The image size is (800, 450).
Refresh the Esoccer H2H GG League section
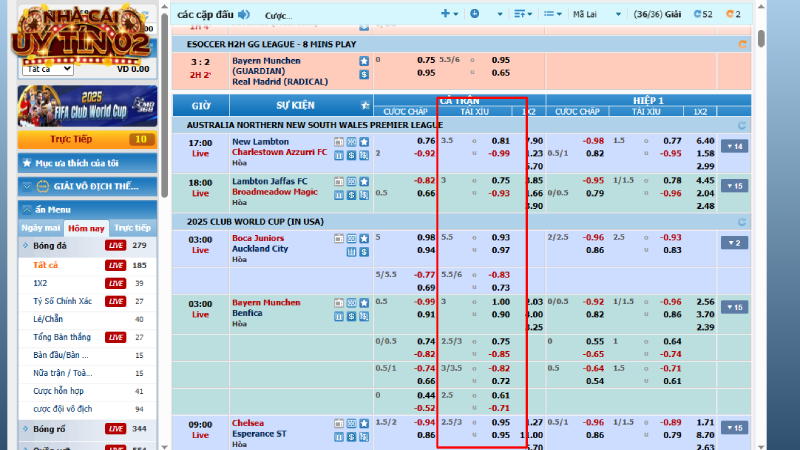pyautogui.click(x=741, y=44)
